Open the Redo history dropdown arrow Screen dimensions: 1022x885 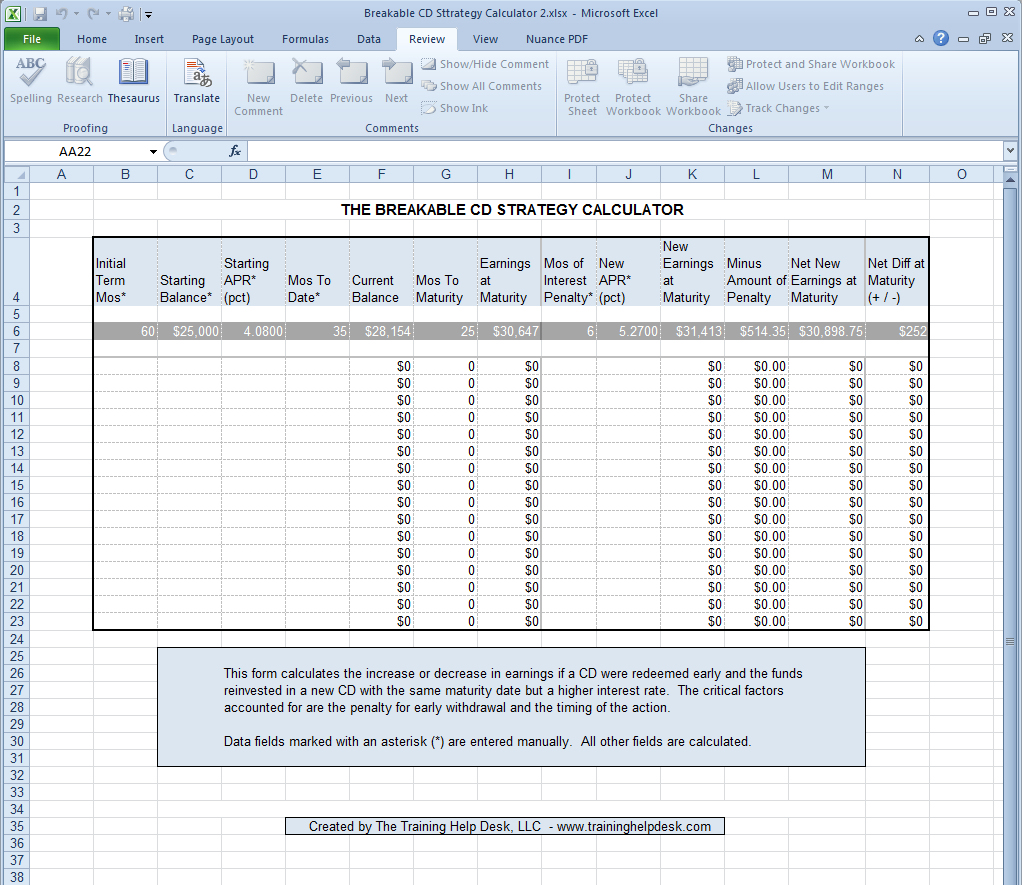pos(108,14)
